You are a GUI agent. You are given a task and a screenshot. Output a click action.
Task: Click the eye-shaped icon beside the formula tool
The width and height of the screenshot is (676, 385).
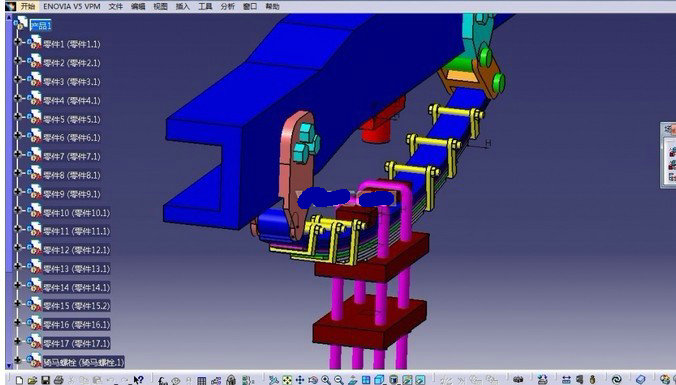point(176,381)
